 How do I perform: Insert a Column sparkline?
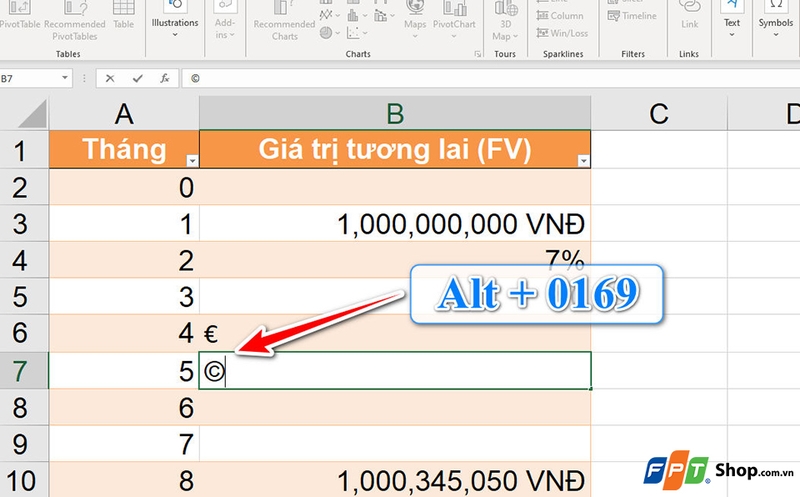point(560,16)
